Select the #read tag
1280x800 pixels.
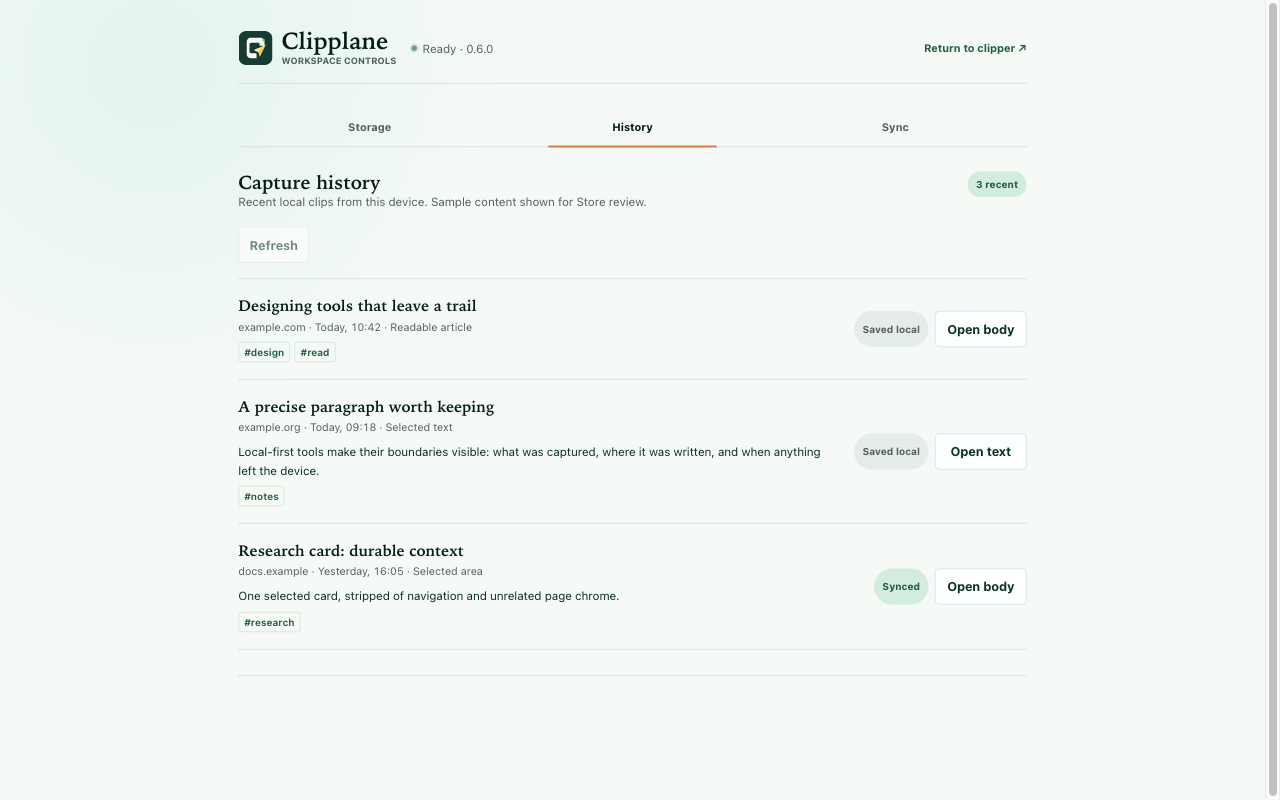click(x=315, y=352)
